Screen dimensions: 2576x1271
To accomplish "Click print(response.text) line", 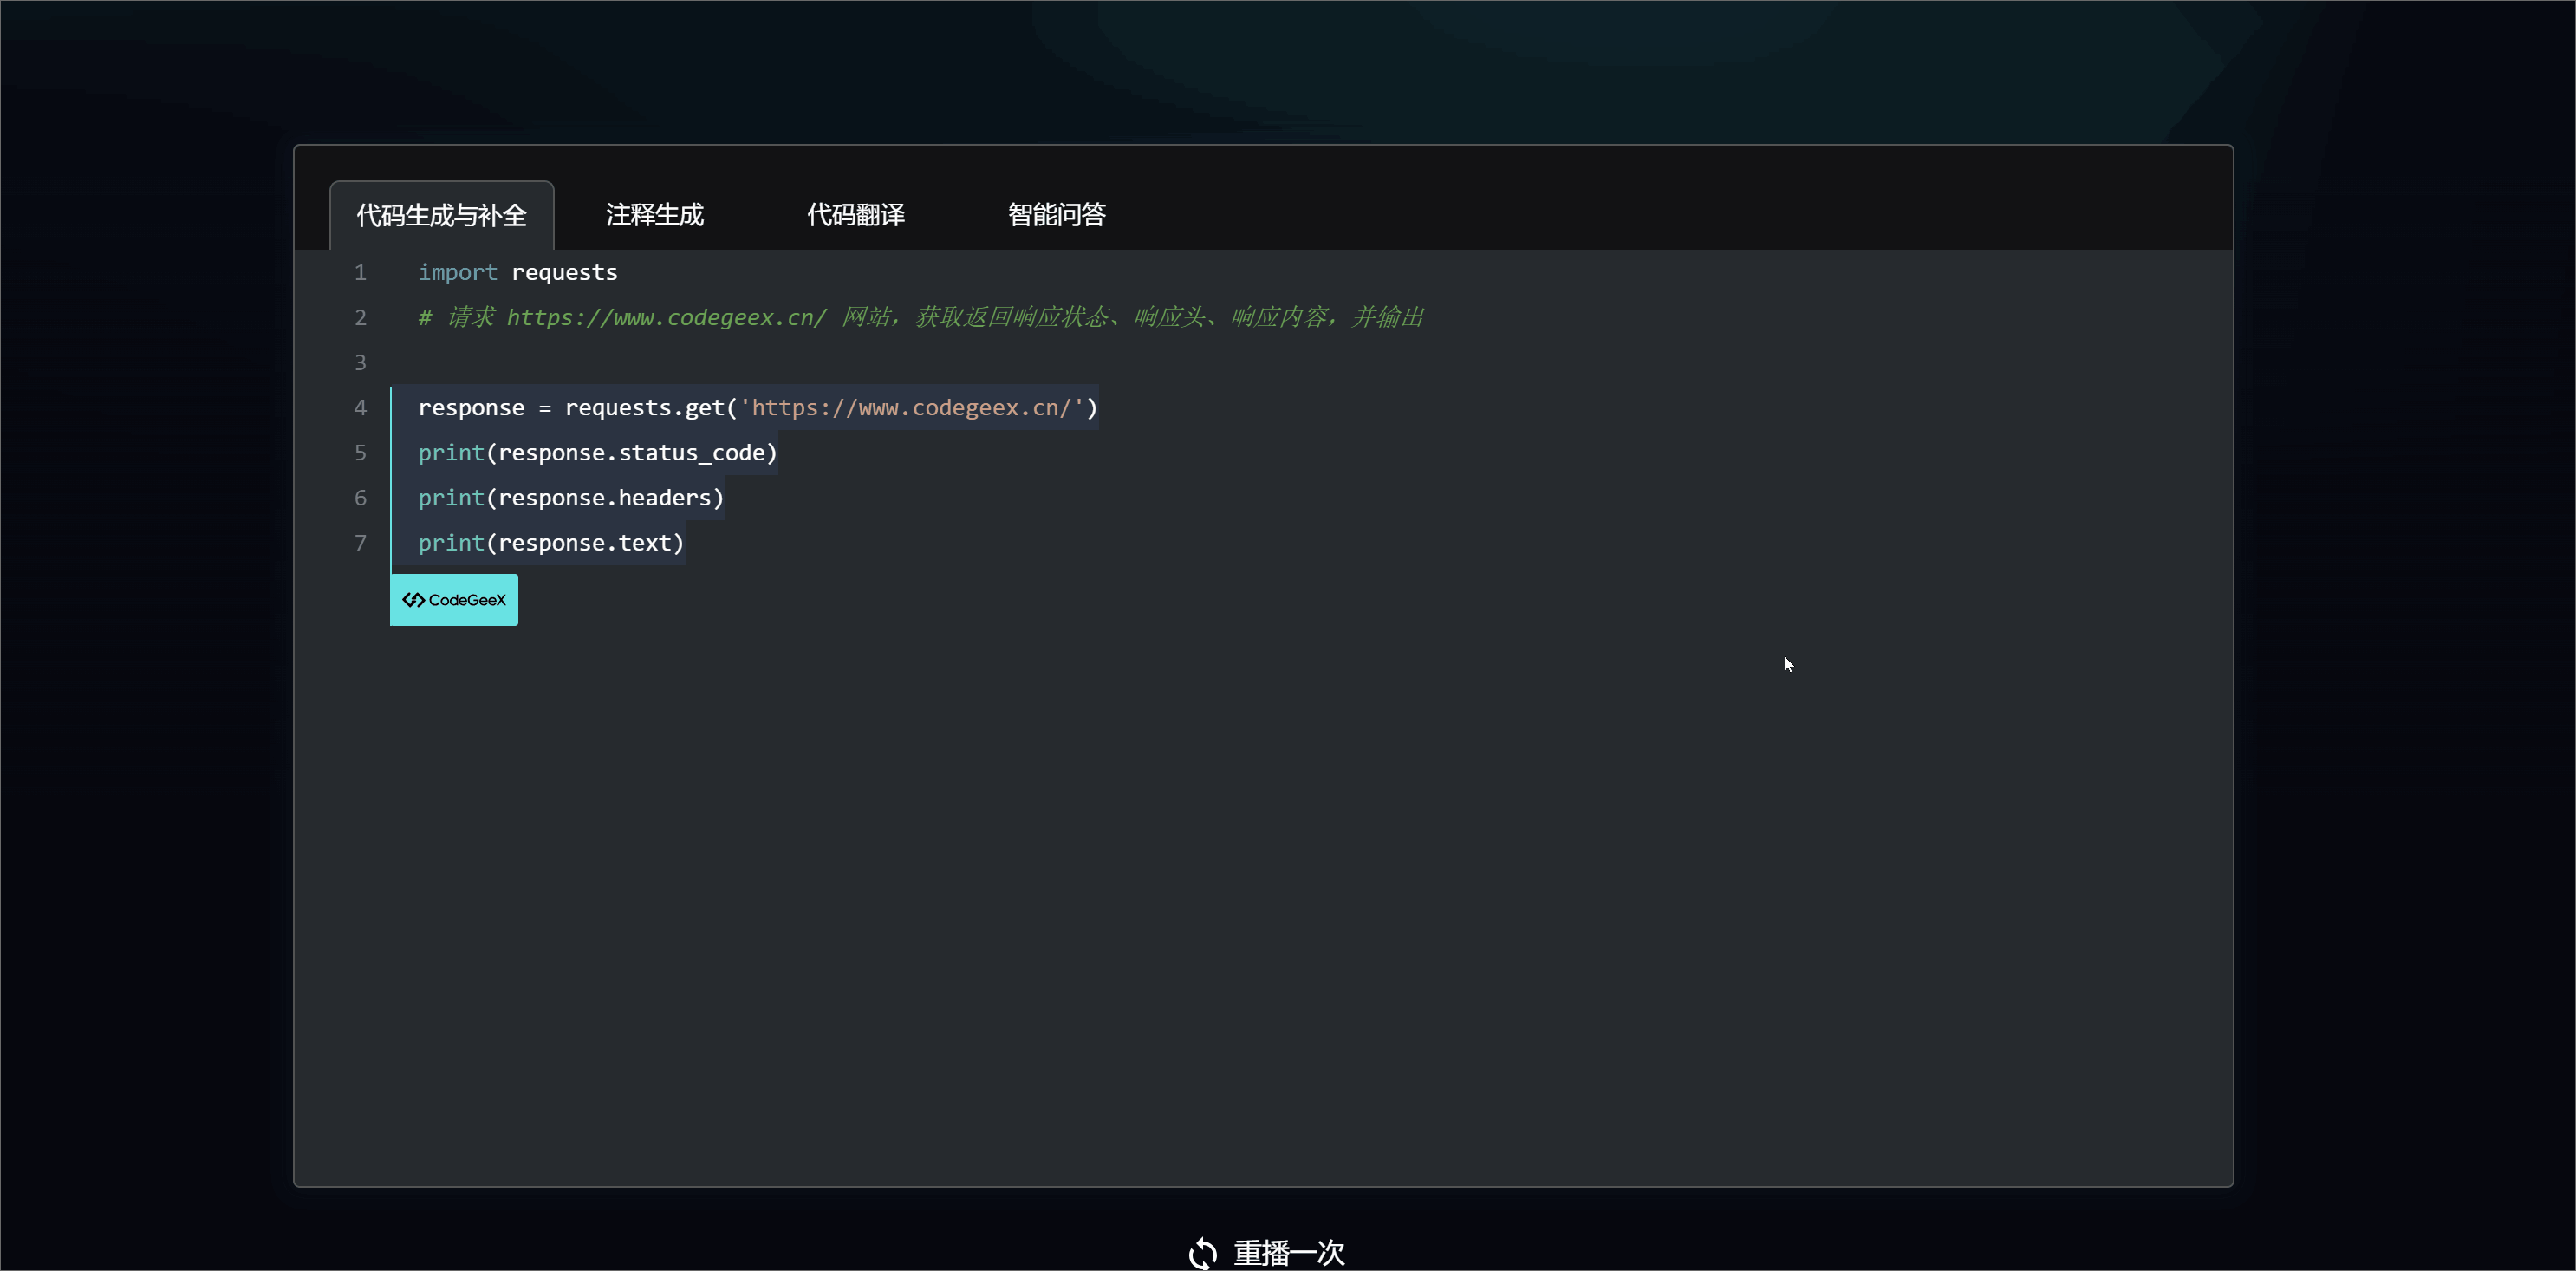I will coord(550,543).
